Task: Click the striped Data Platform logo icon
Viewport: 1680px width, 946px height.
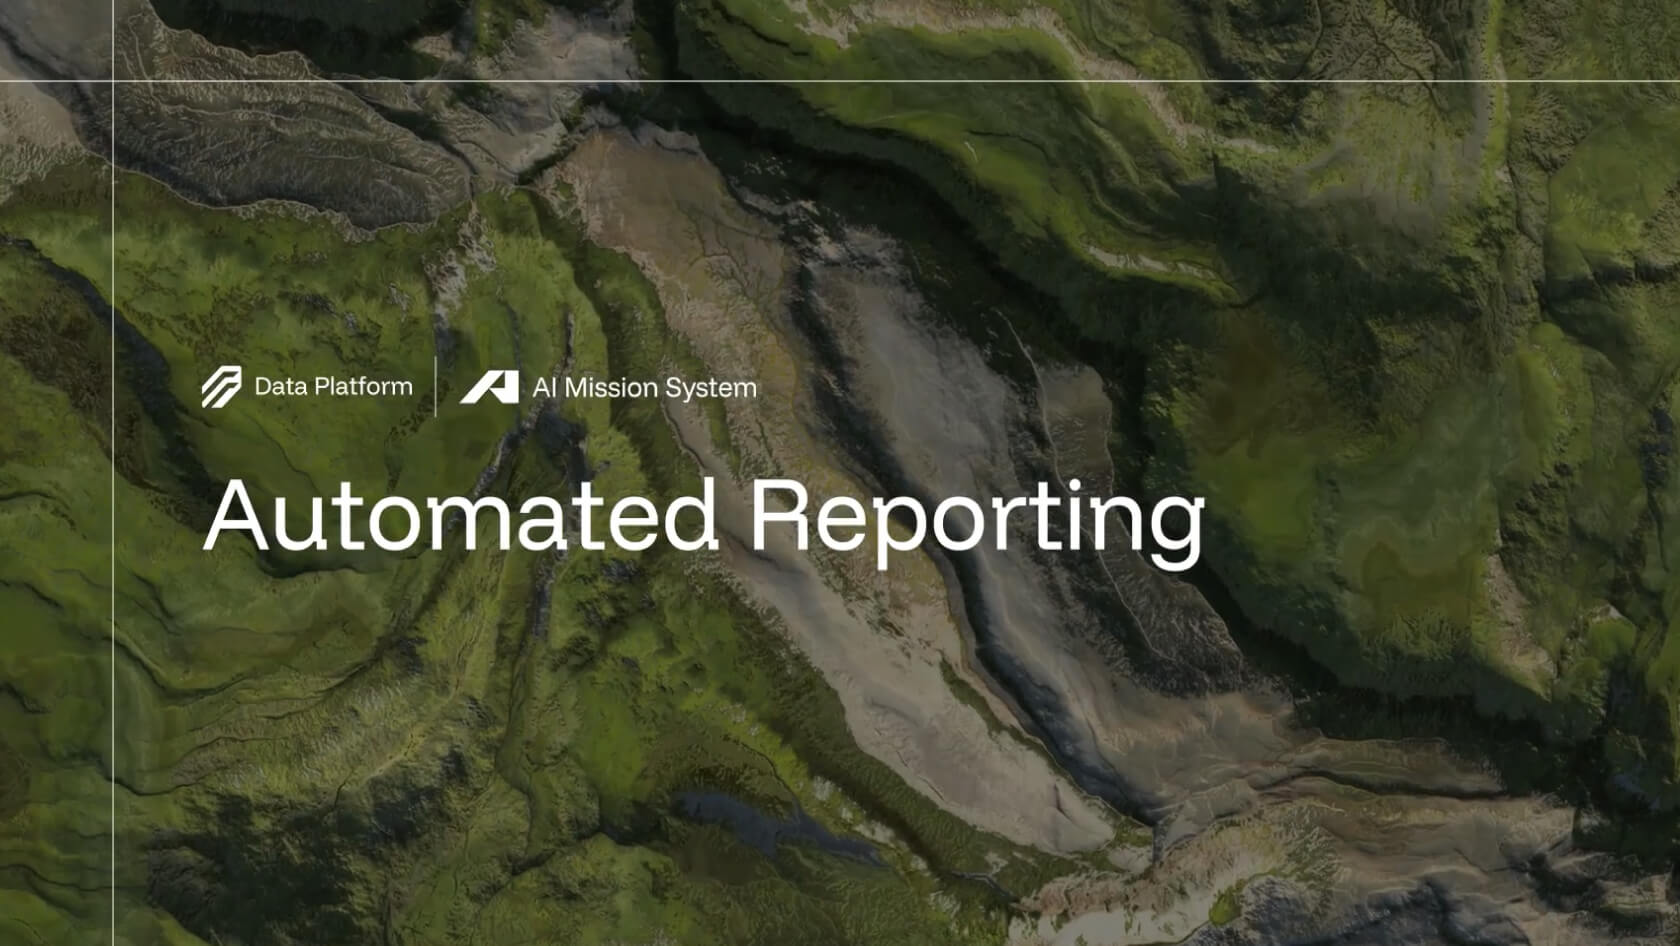Action: click(x=221, y=387)
